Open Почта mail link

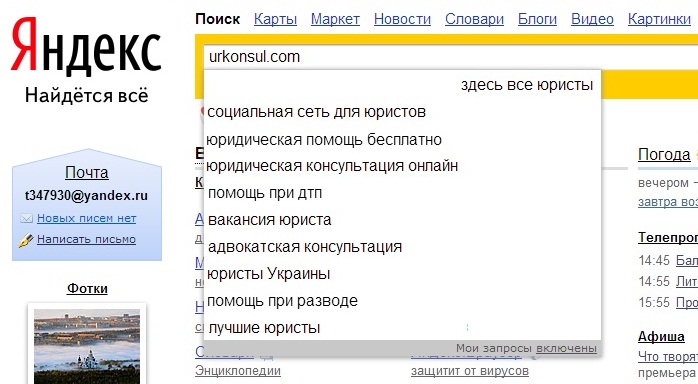tap(87, 172)
